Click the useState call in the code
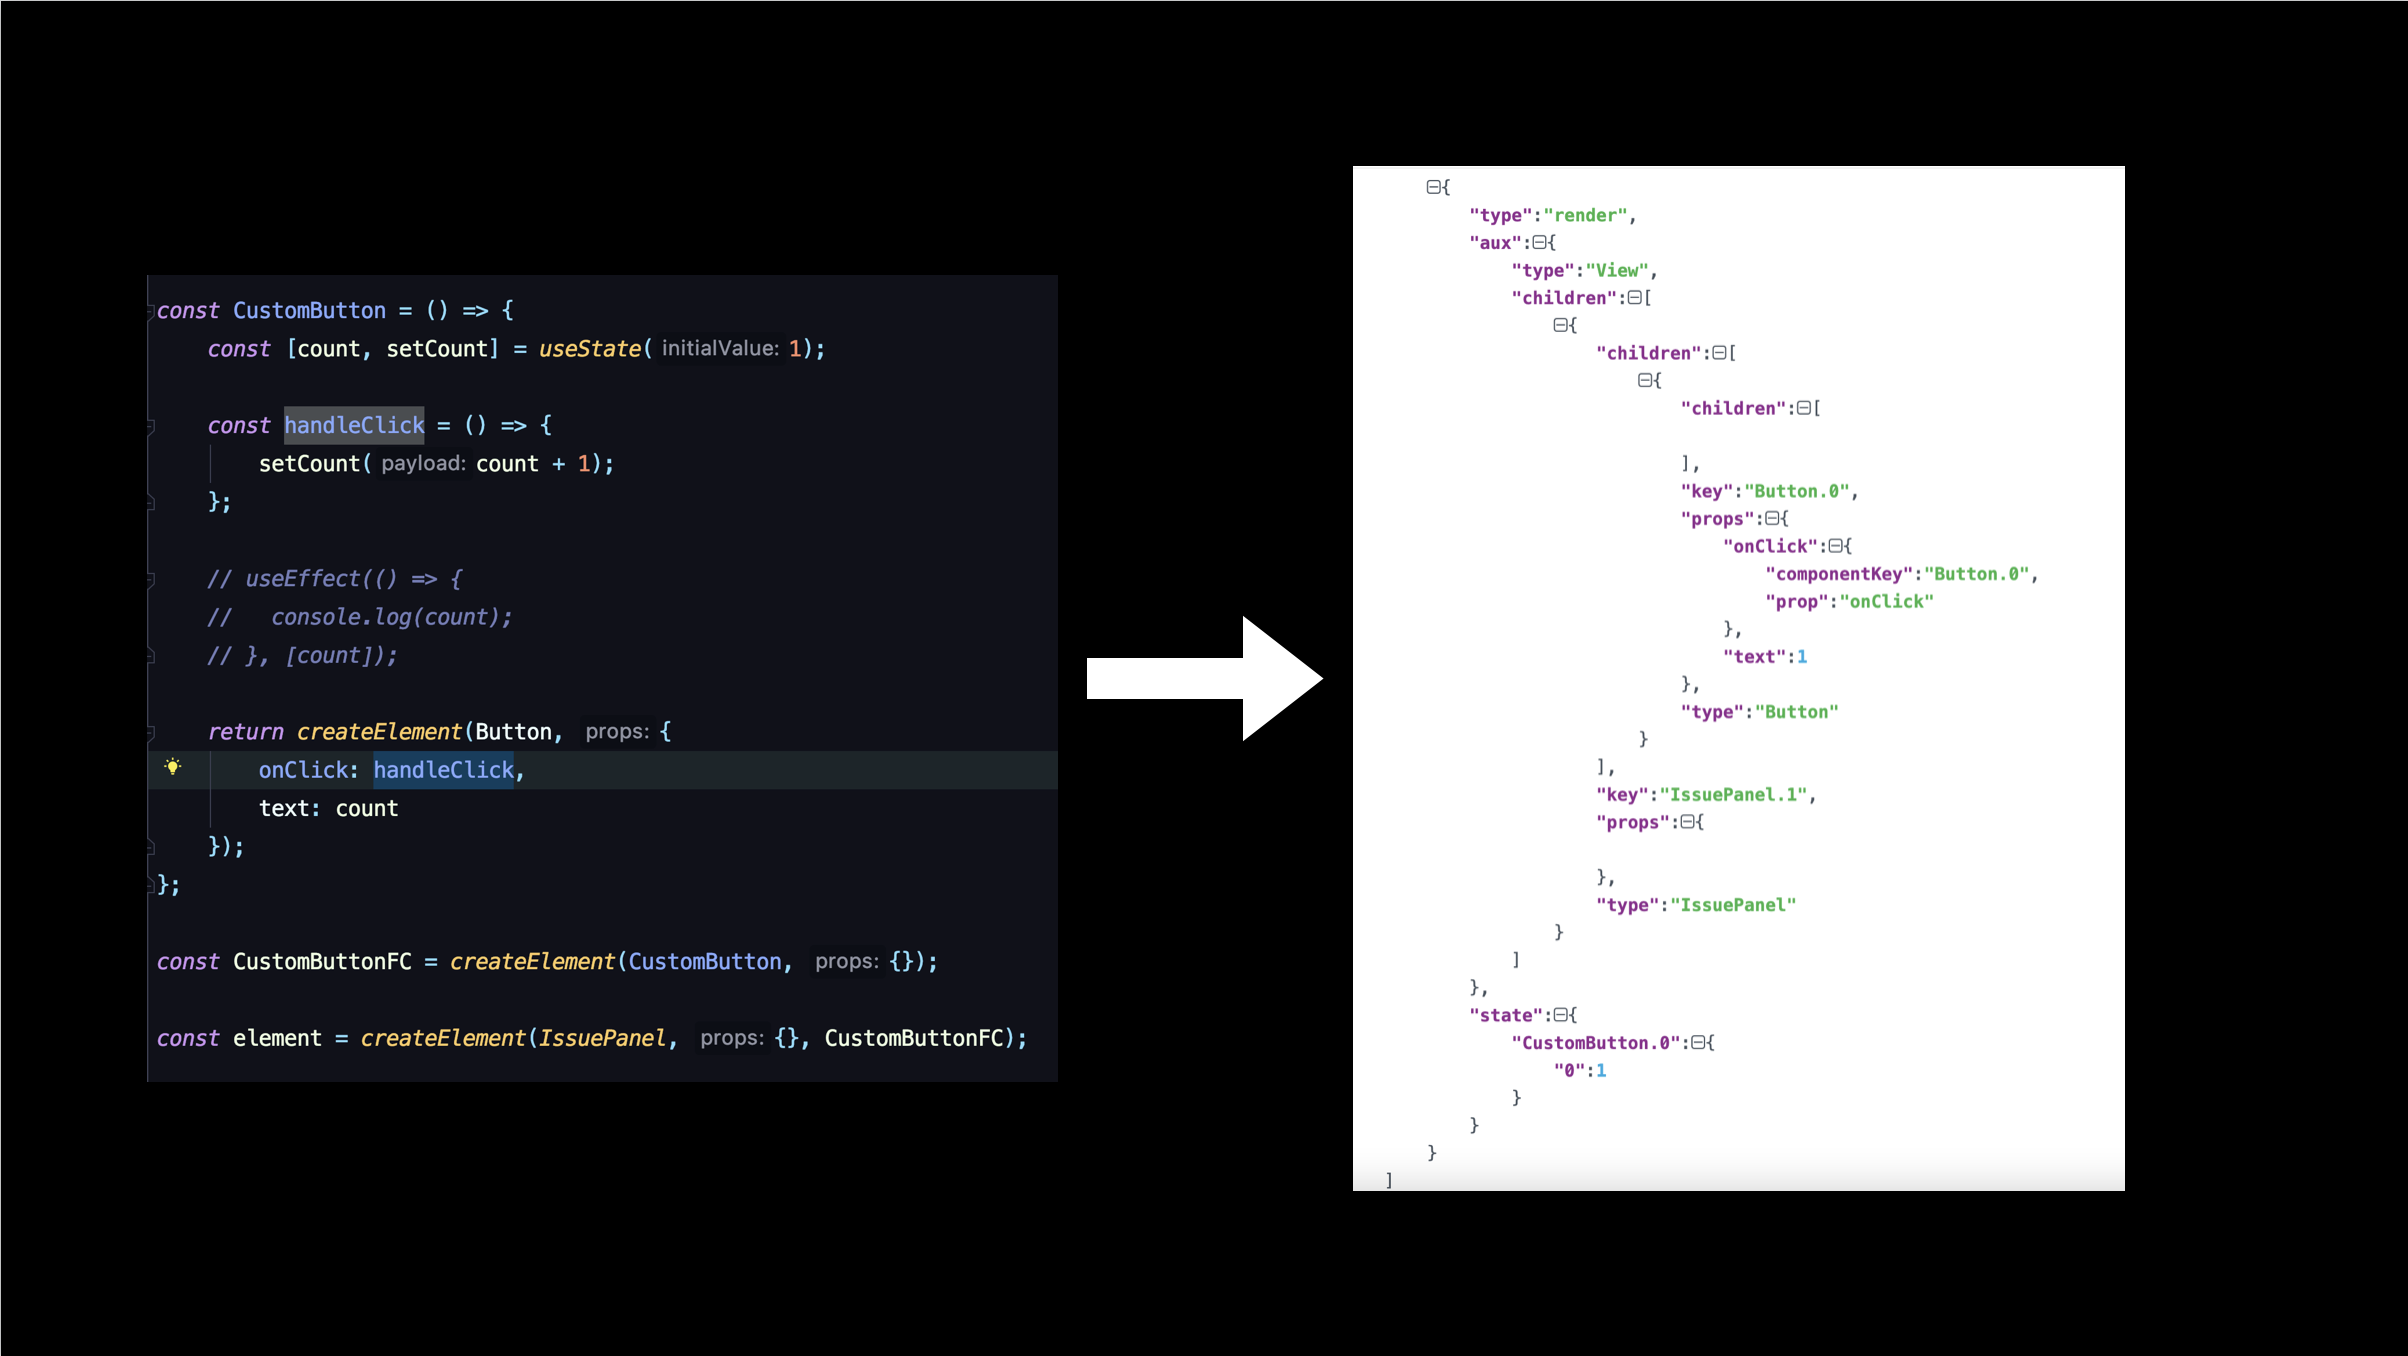 point(589,349)
